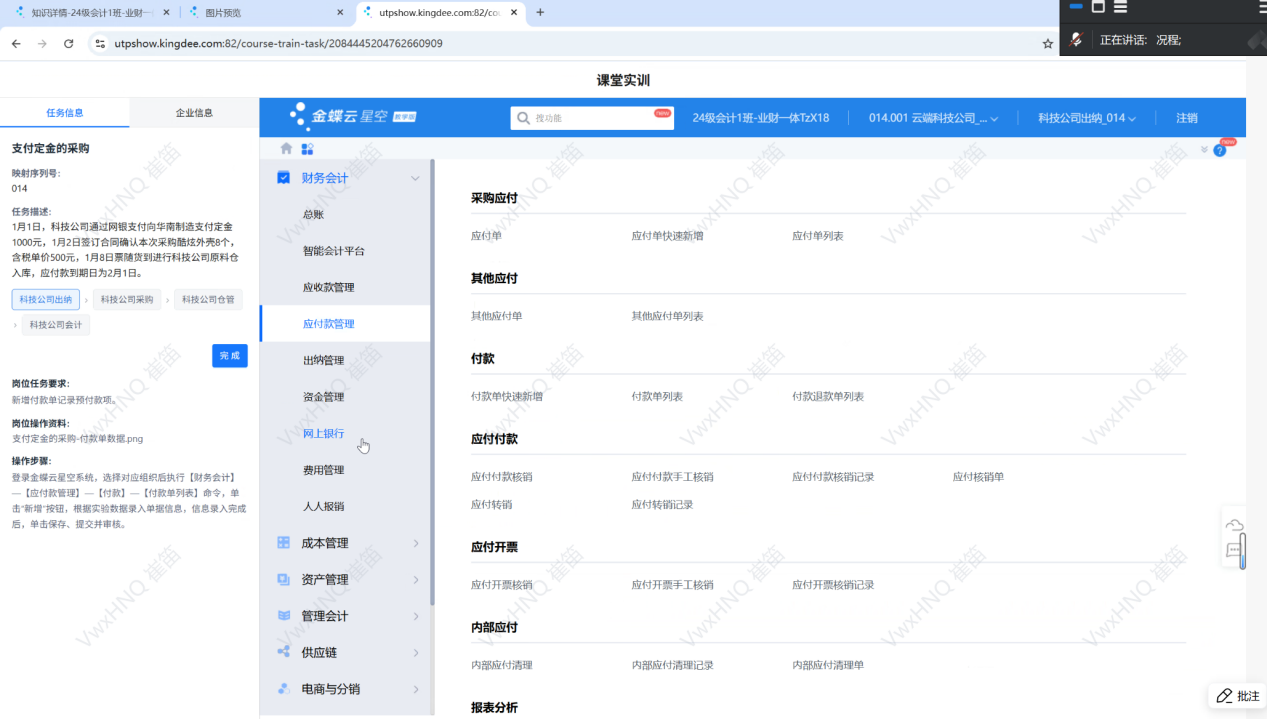Click the 批注 annotation button
Screen dimensions: 1267x719
coord(1238,696)
